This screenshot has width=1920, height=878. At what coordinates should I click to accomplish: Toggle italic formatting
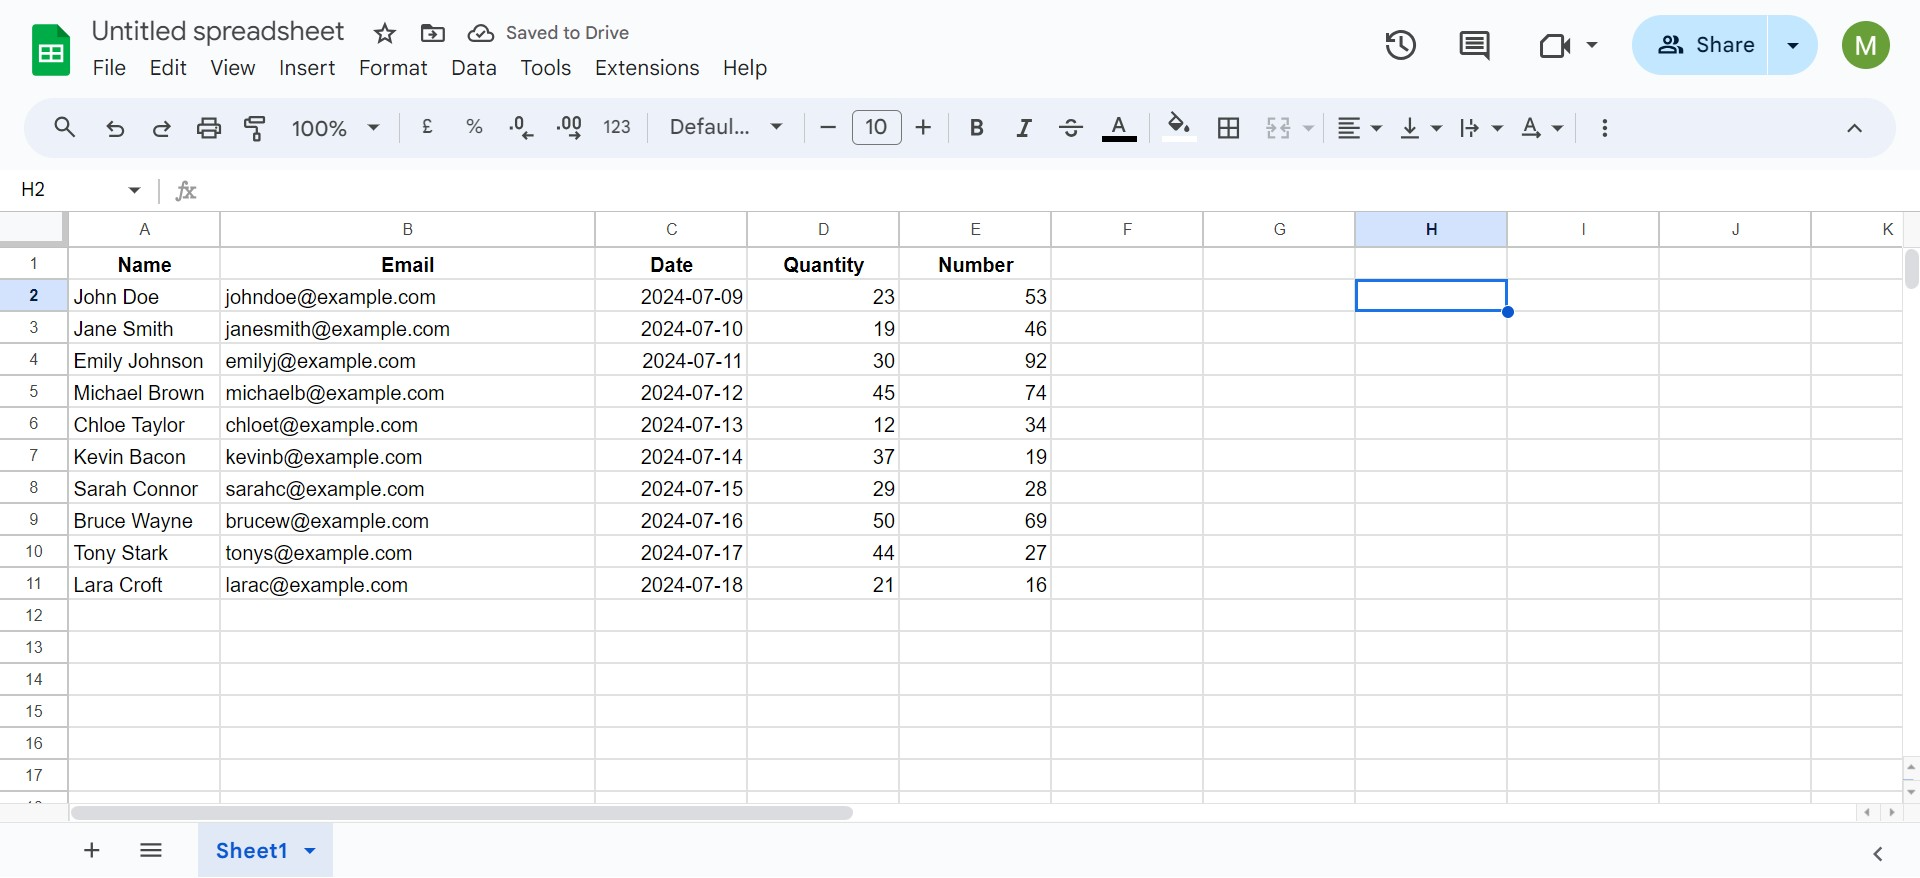click(x=1024, y=128)
